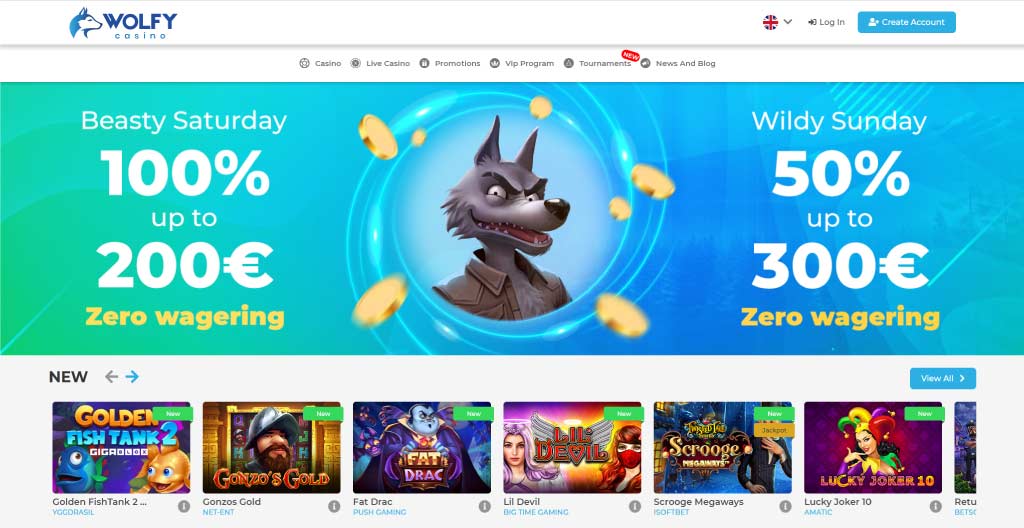The height and width of the screenshot is (528, 1024).
Task: Click the Log In link
Action: [826, 22]
